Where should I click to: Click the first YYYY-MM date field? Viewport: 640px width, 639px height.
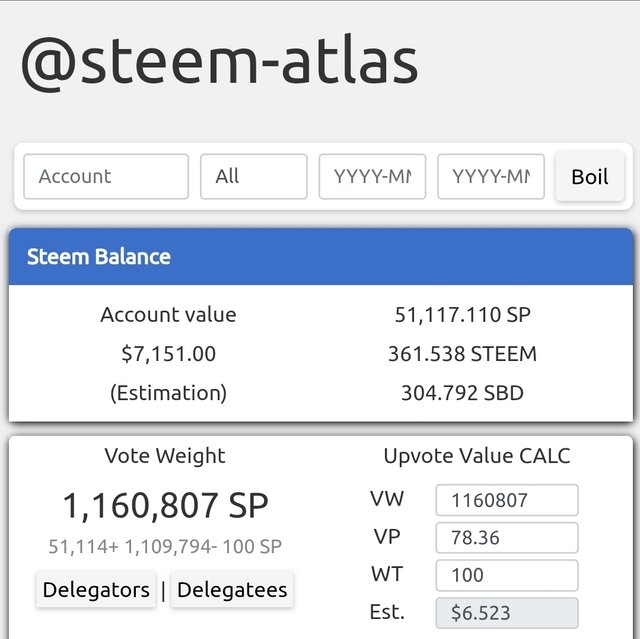tap(372, 177)
